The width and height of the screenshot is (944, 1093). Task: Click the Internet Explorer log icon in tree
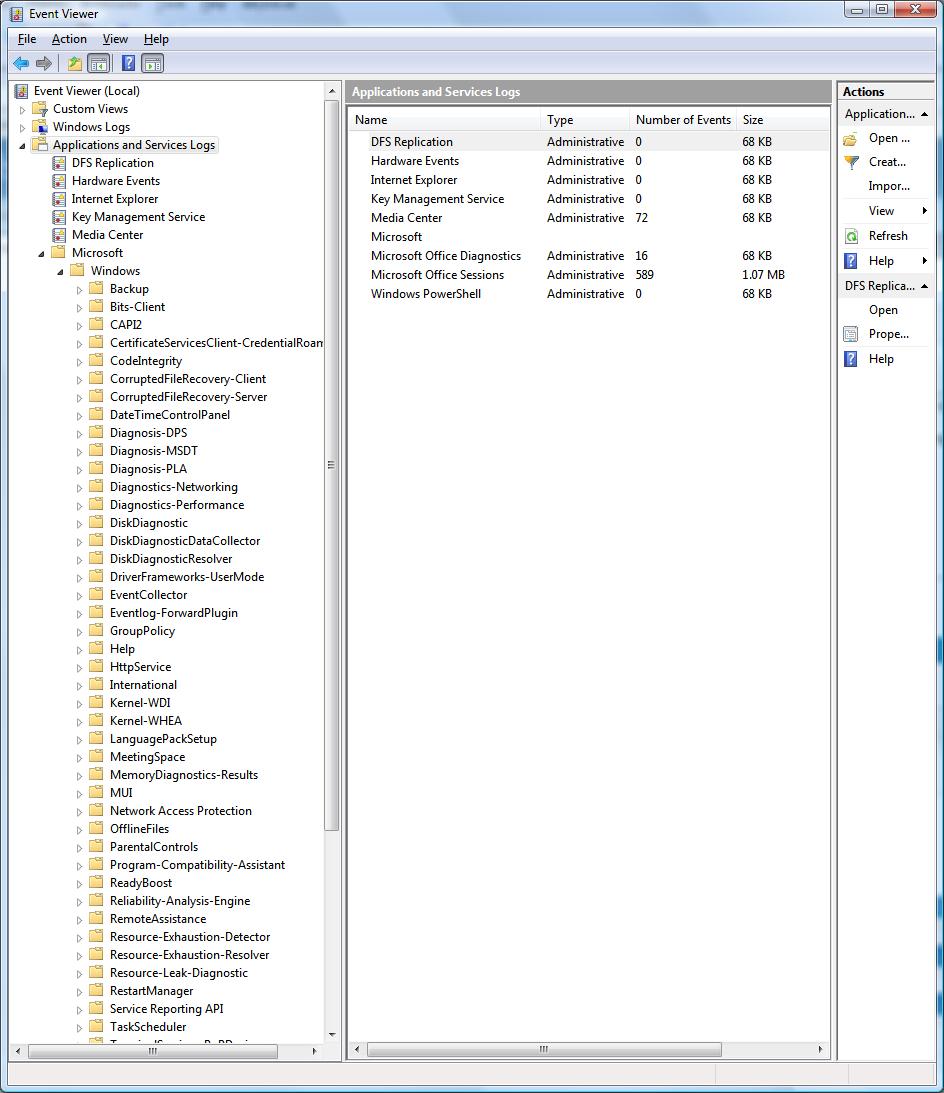point(59,199)
